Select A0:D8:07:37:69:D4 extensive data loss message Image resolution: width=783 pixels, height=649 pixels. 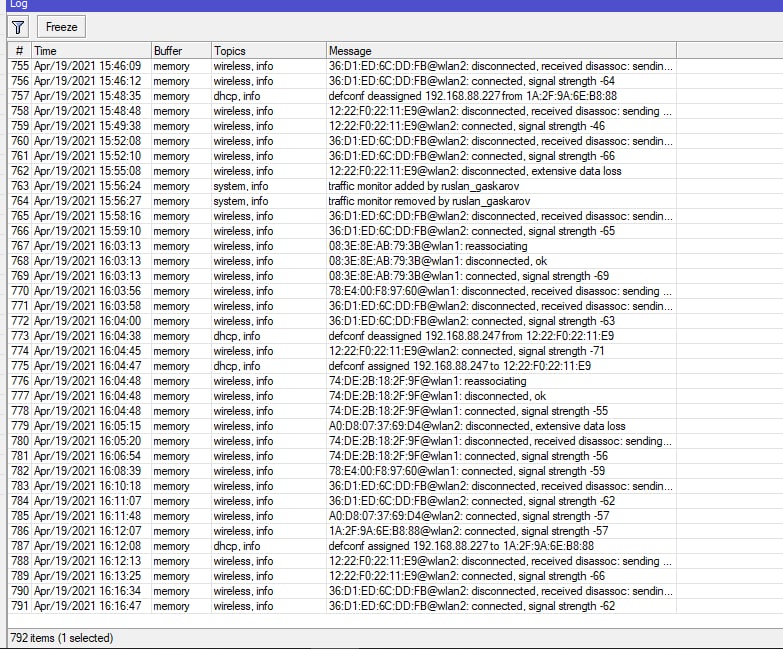tap(477, 426)
